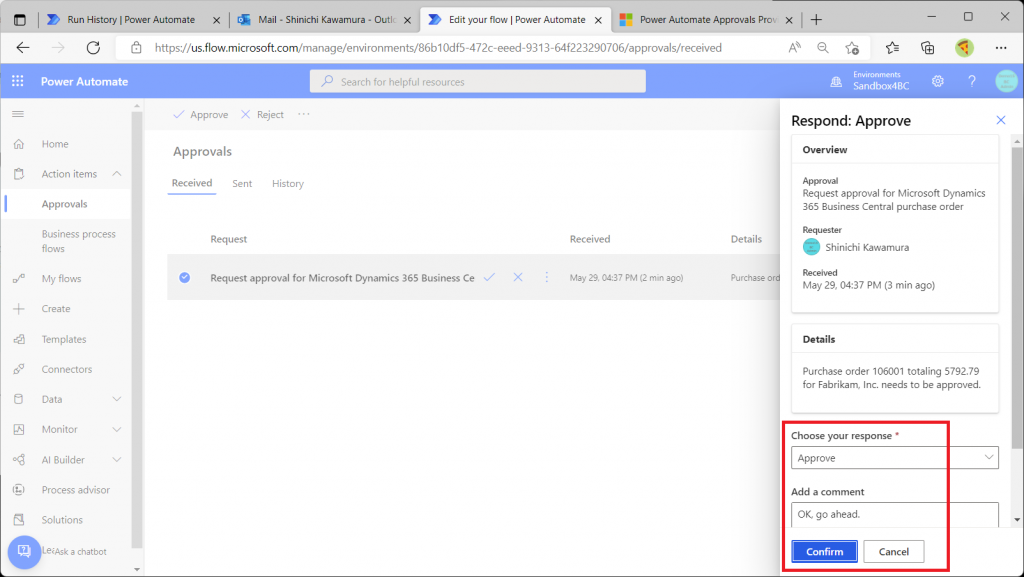Click the Details column header

click(x=746, y=239)
